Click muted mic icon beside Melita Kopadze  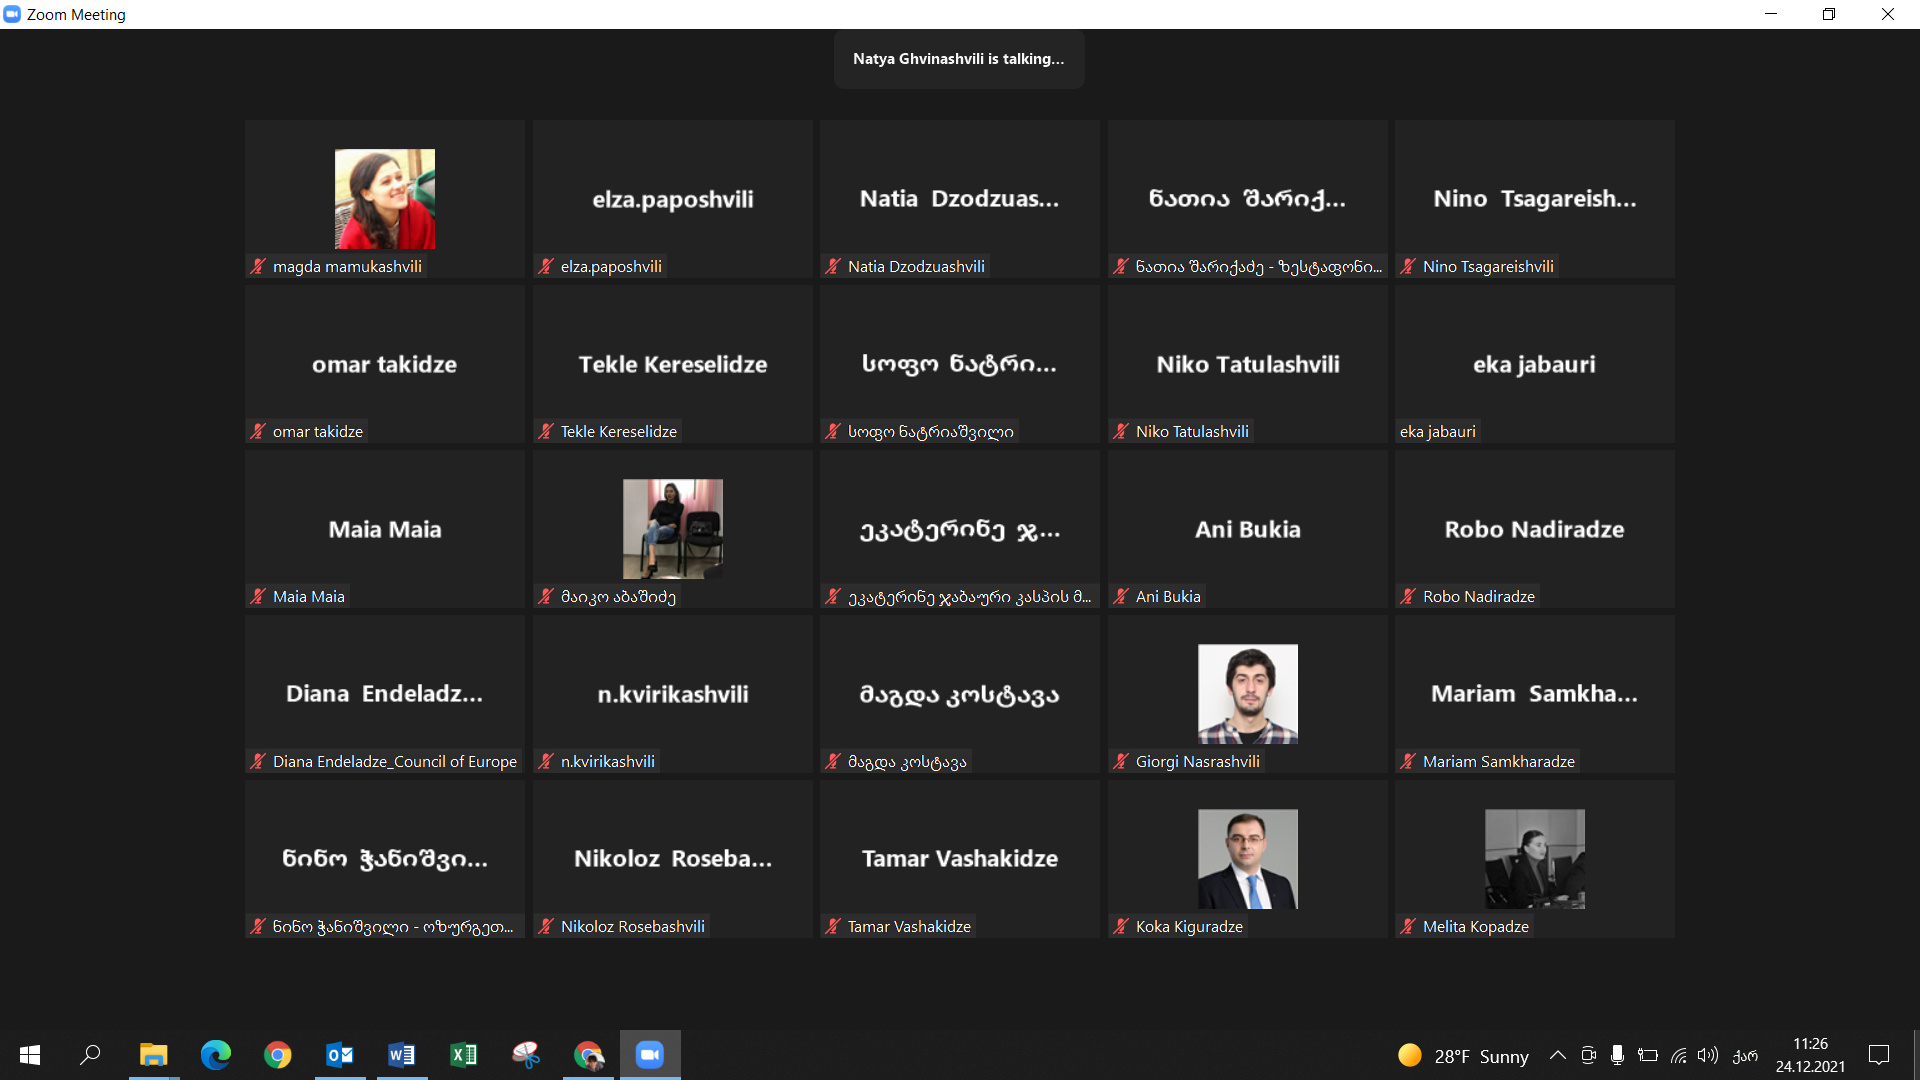click(1408, 926)
